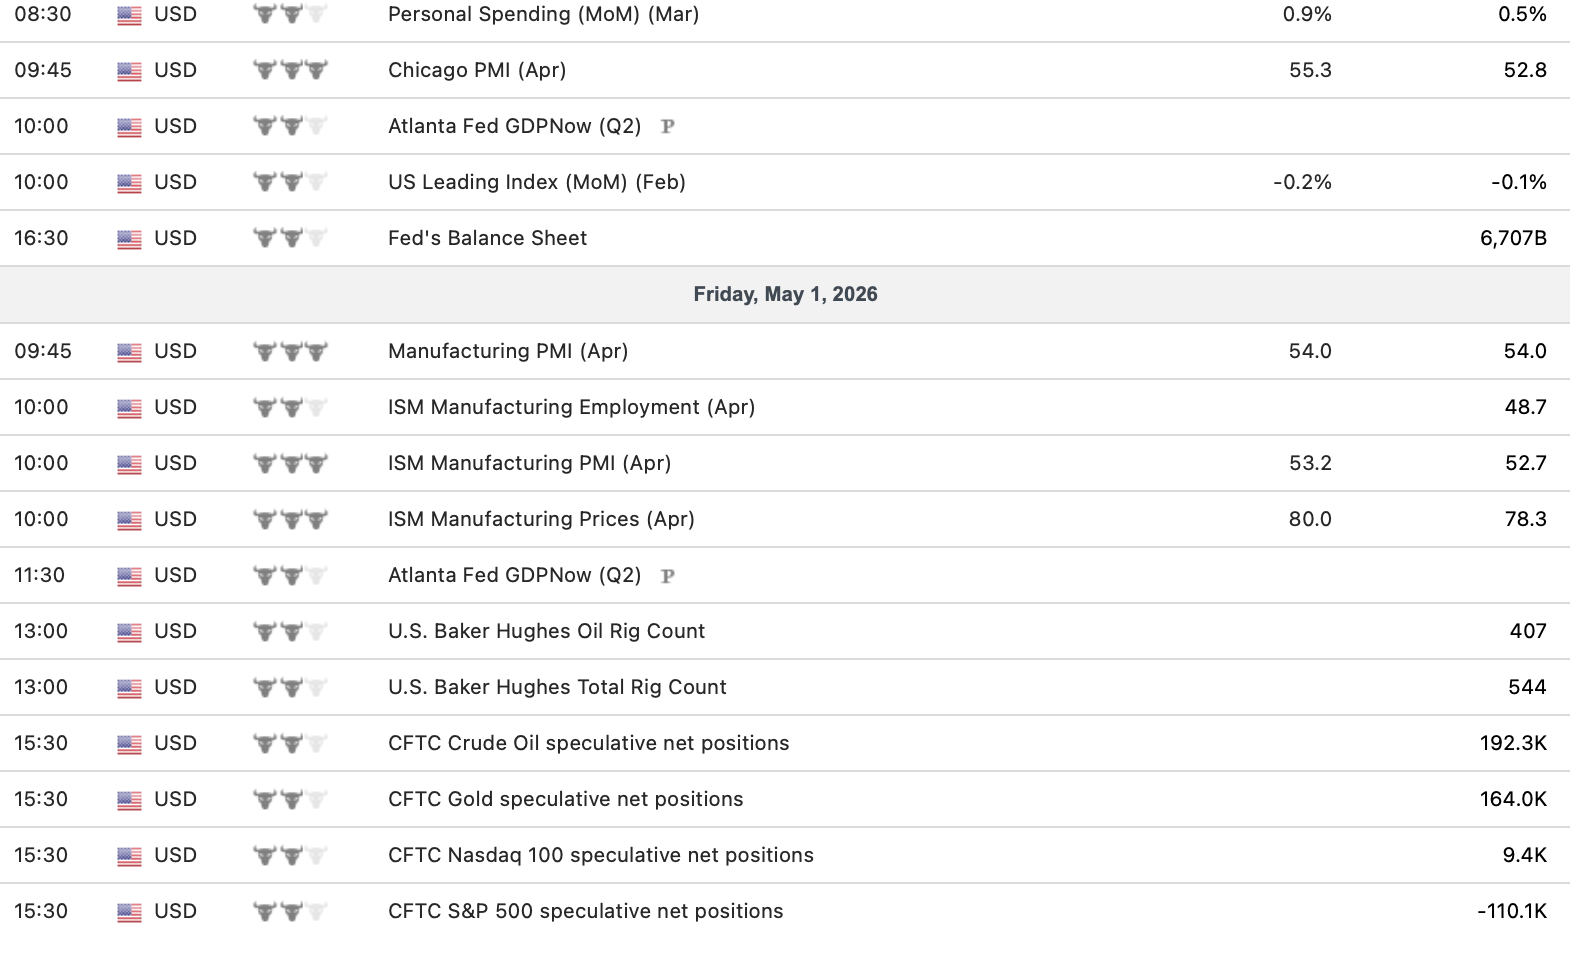1570x954 pixels.
Task: Open the Personal Spending (MoM) (Mar) event
Action: pos(543,14)
